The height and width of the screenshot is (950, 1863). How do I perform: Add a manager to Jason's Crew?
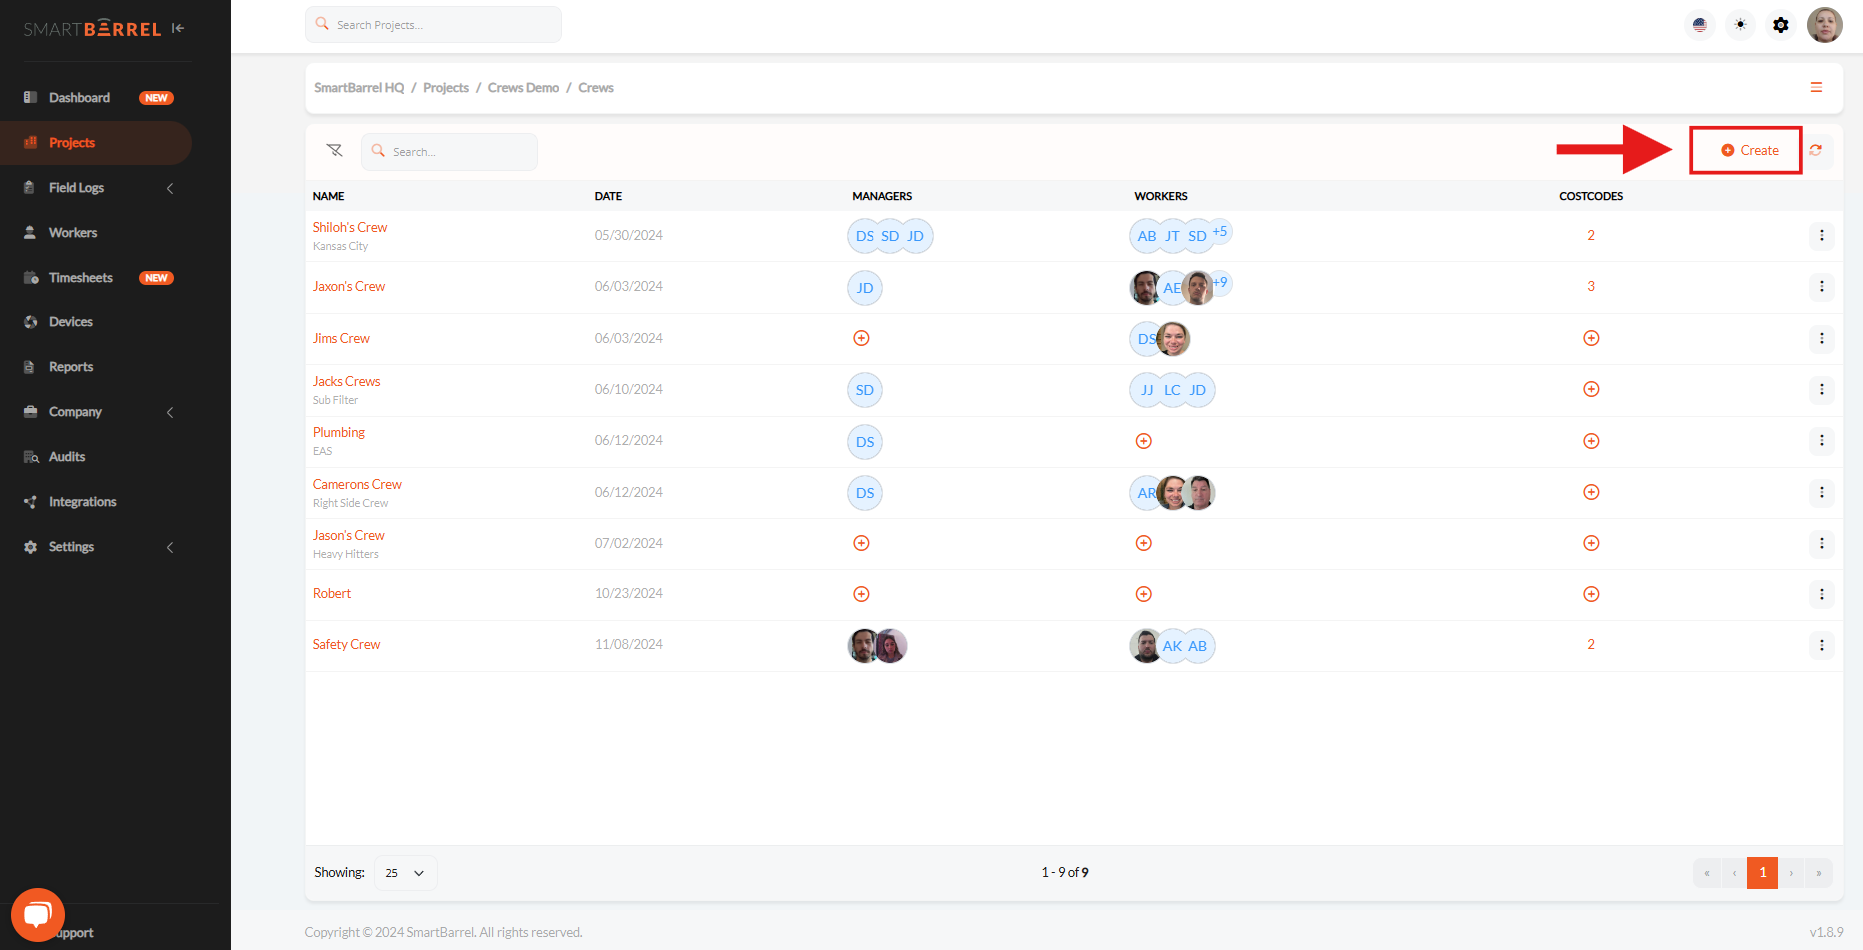click(861, 543)
